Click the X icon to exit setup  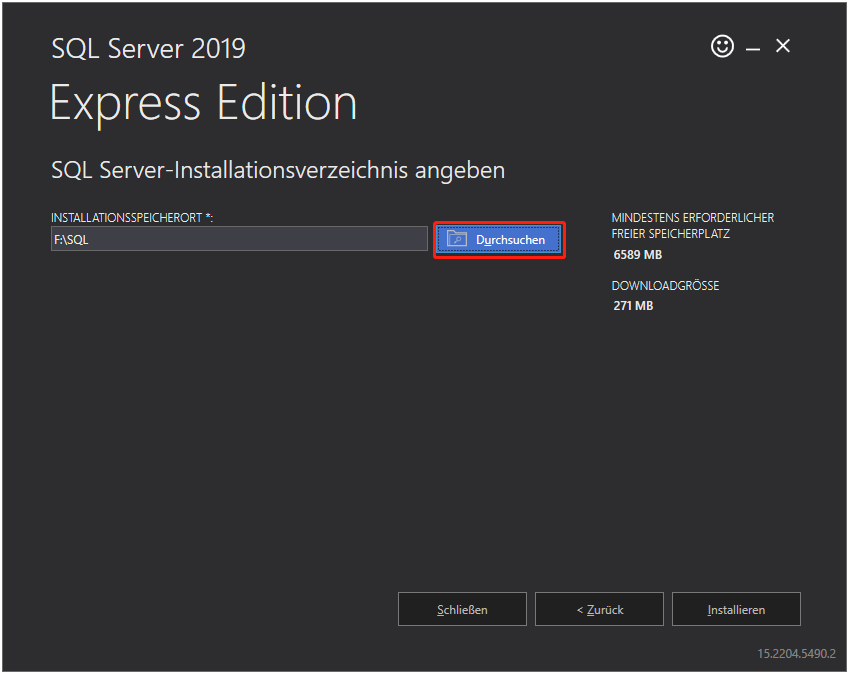(782, 46)
